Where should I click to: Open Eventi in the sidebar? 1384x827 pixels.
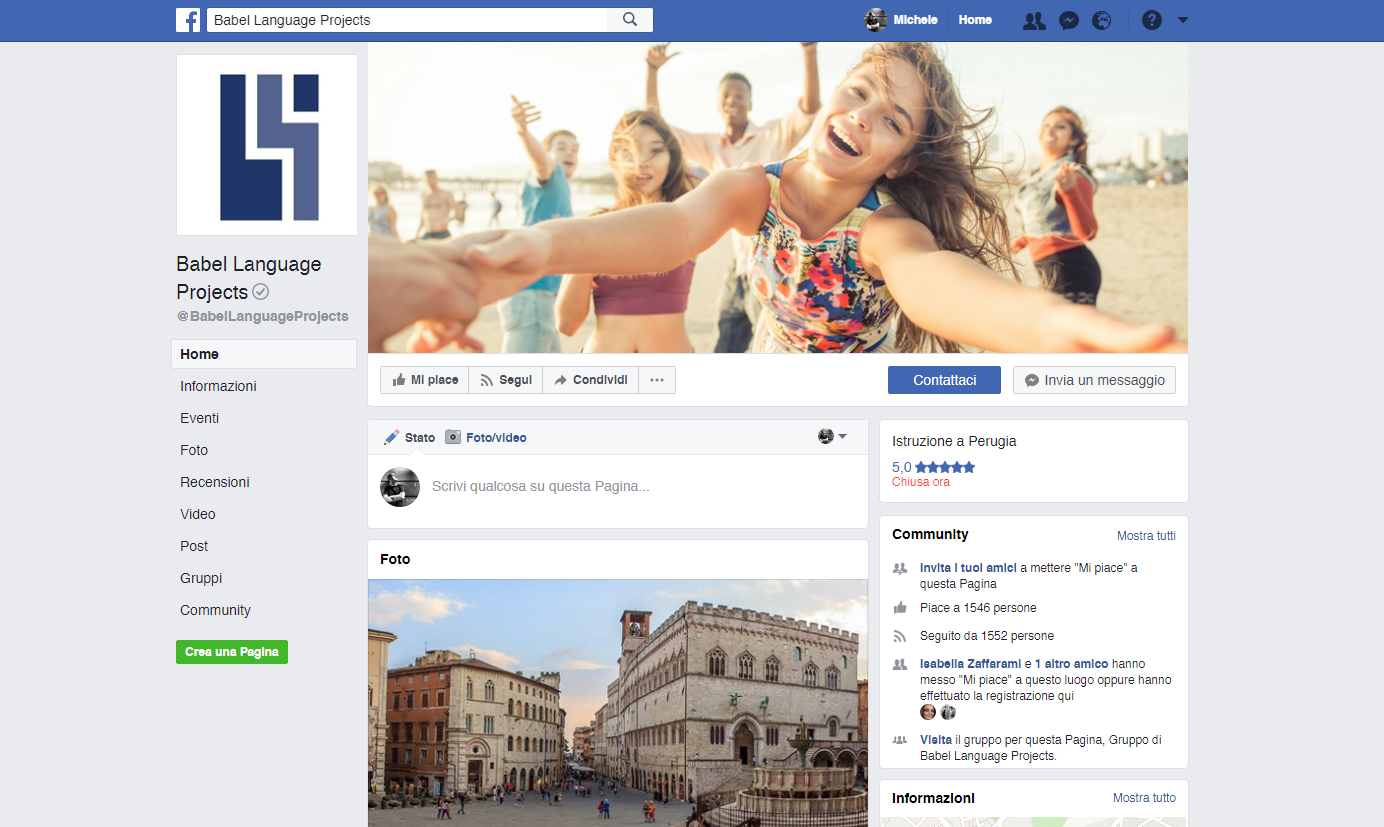click(x=199, y=418)
